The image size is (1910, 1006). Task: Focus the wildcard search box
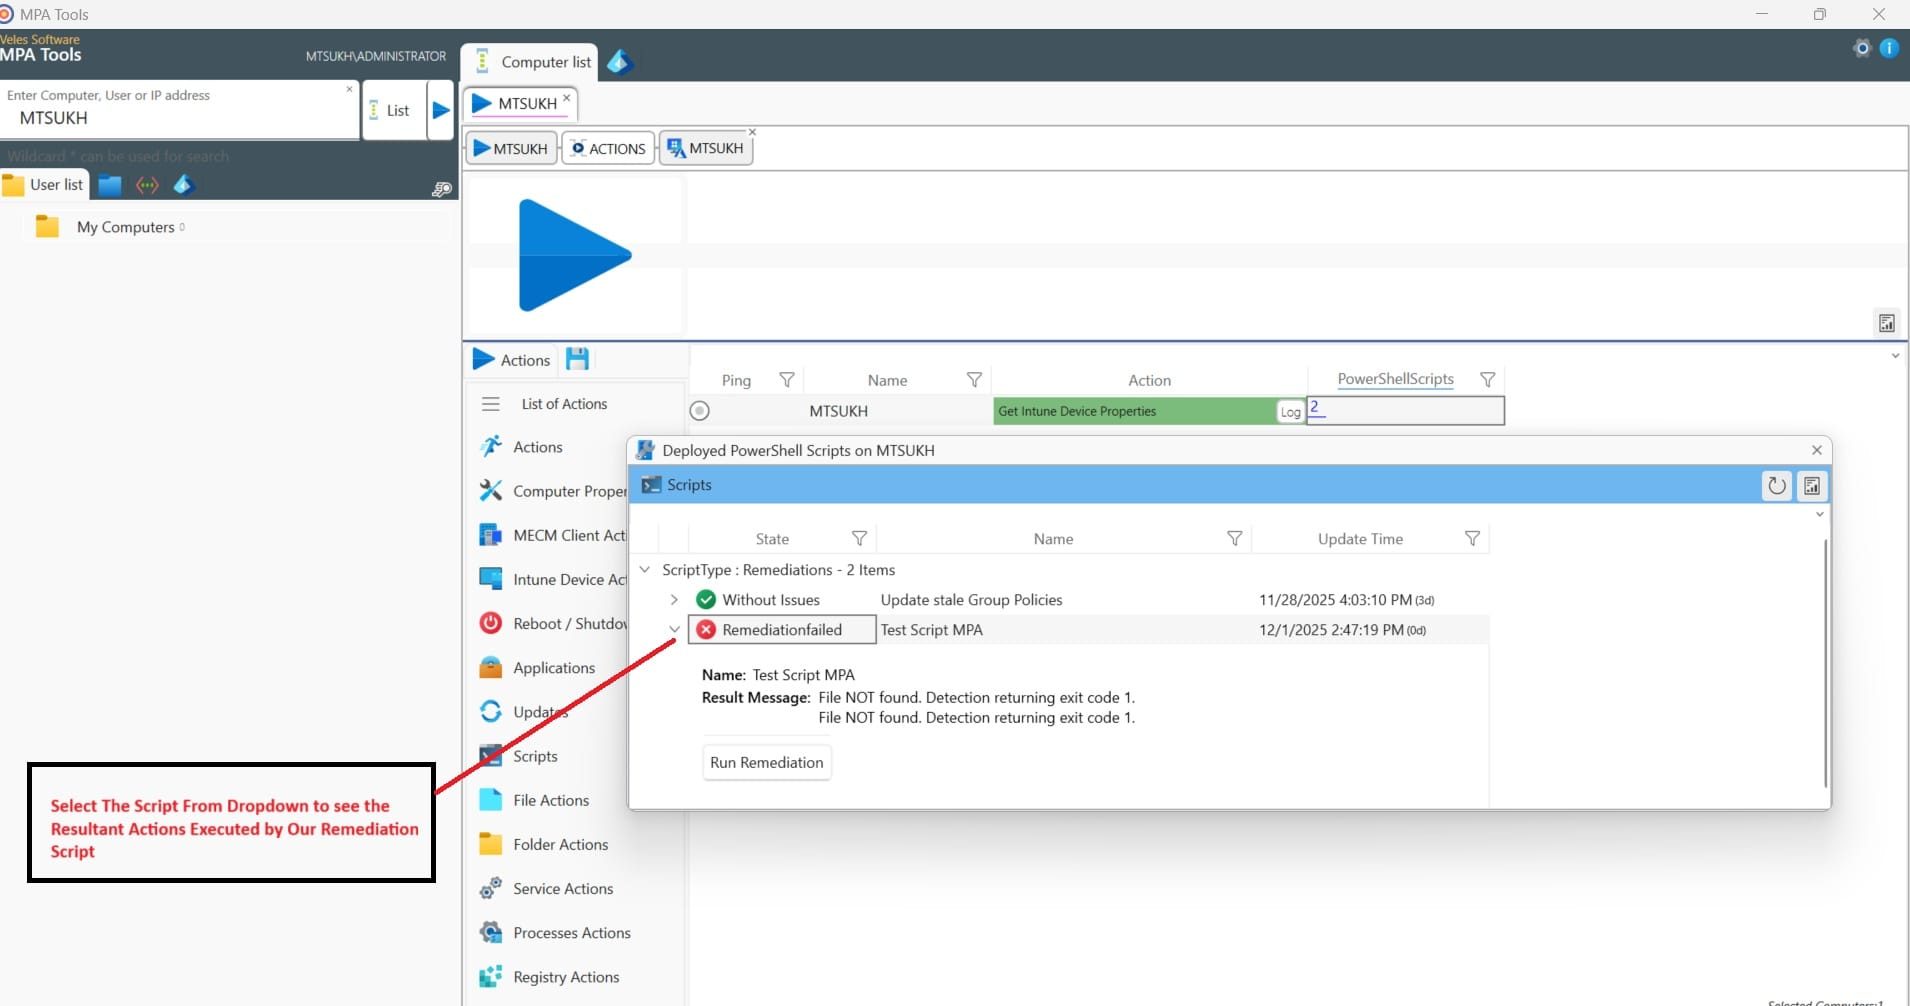point(228,156)
